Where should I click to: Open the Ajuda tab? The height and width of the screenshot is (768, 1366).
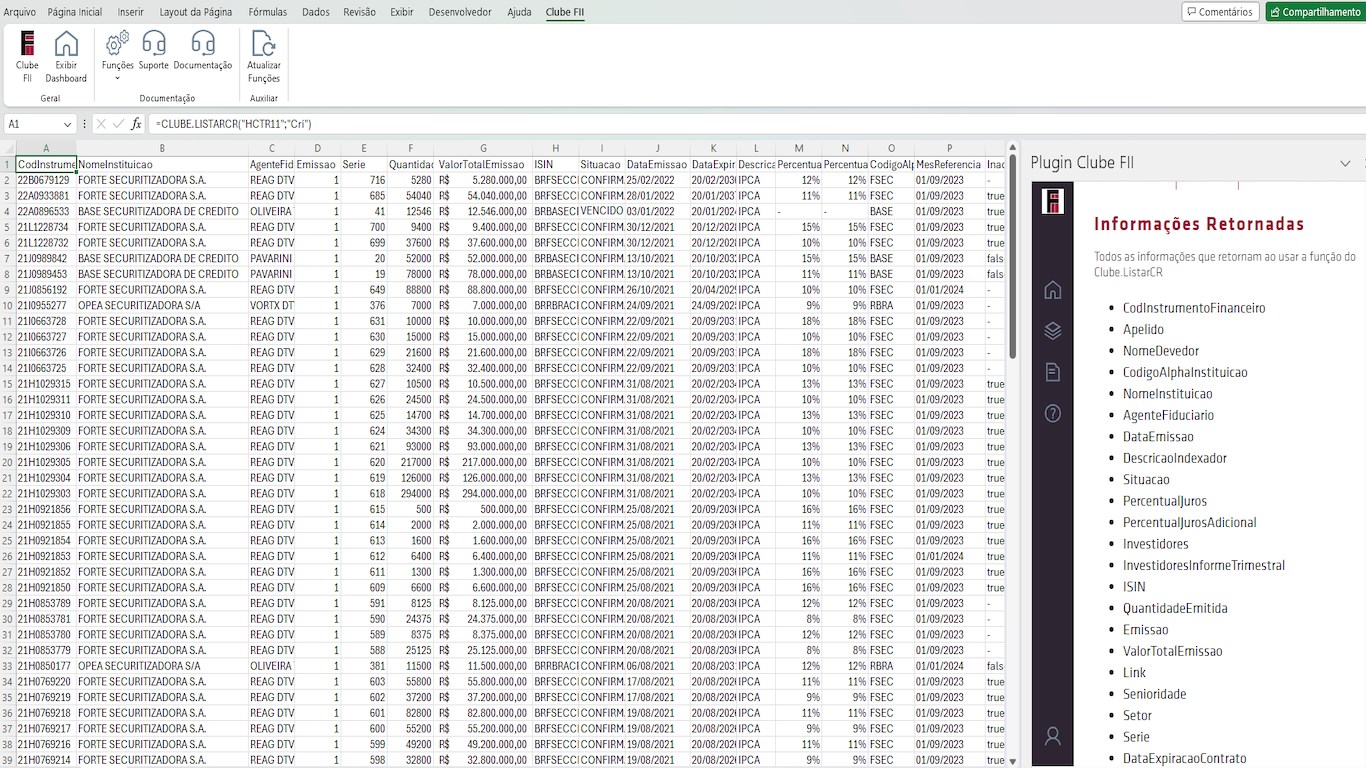pyautogui.click(x=520, y=12)
